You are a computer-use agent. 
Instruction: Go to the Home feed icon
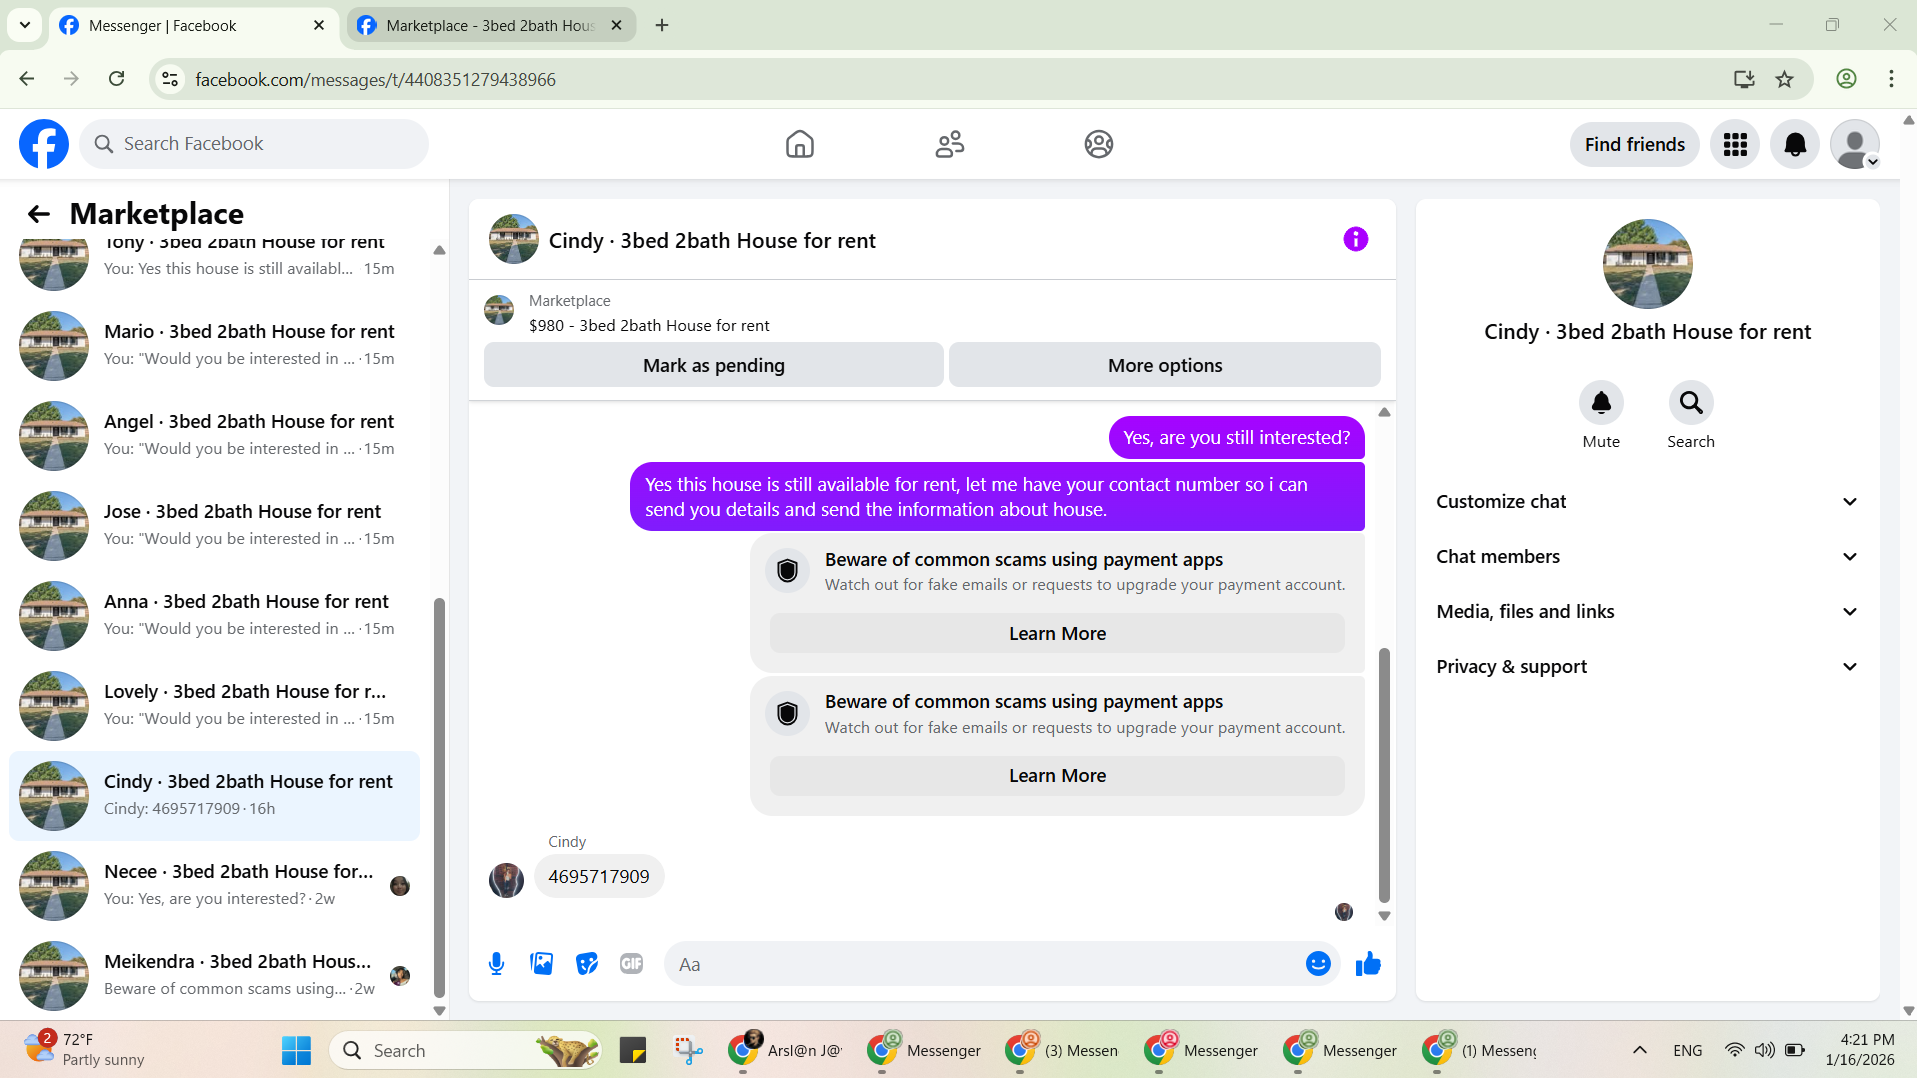[799, 144]
